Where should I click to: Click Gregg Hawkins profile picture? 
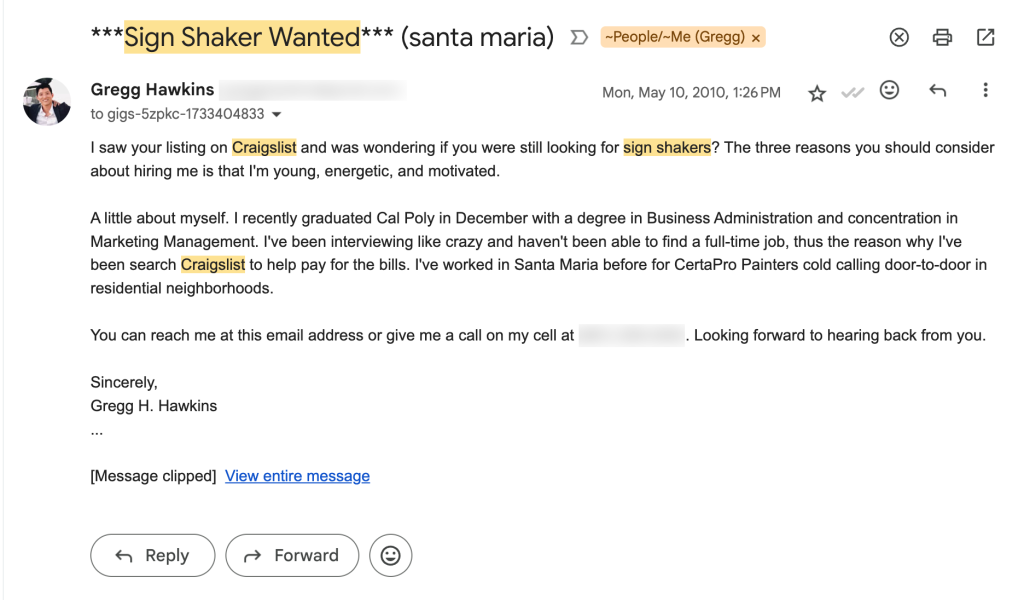47,102
